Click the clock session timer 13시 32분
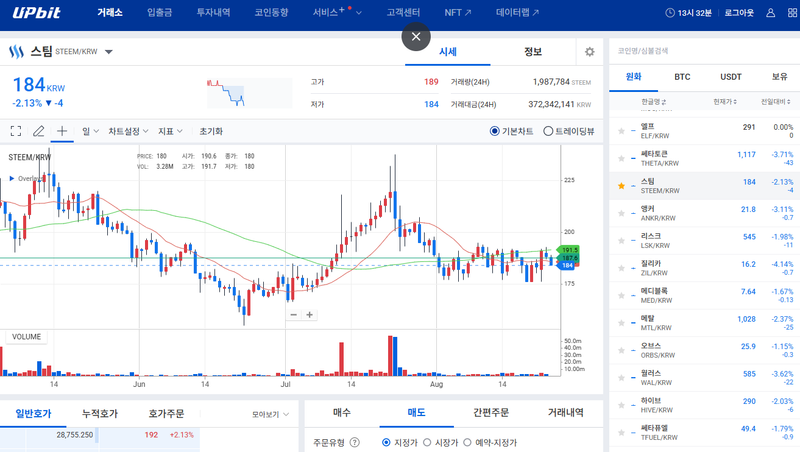The width and height of the screenshot is (800, 452). [x=688, y=13]
